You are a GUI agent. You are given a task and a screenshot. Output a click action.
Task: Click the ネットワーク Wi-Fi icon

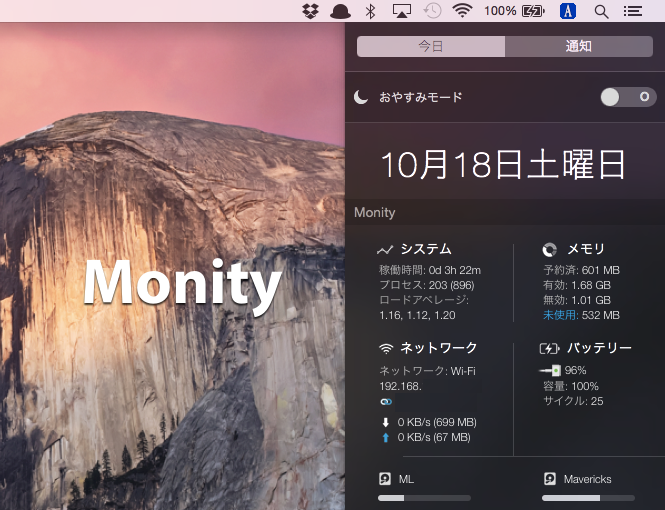click(386, 348)
